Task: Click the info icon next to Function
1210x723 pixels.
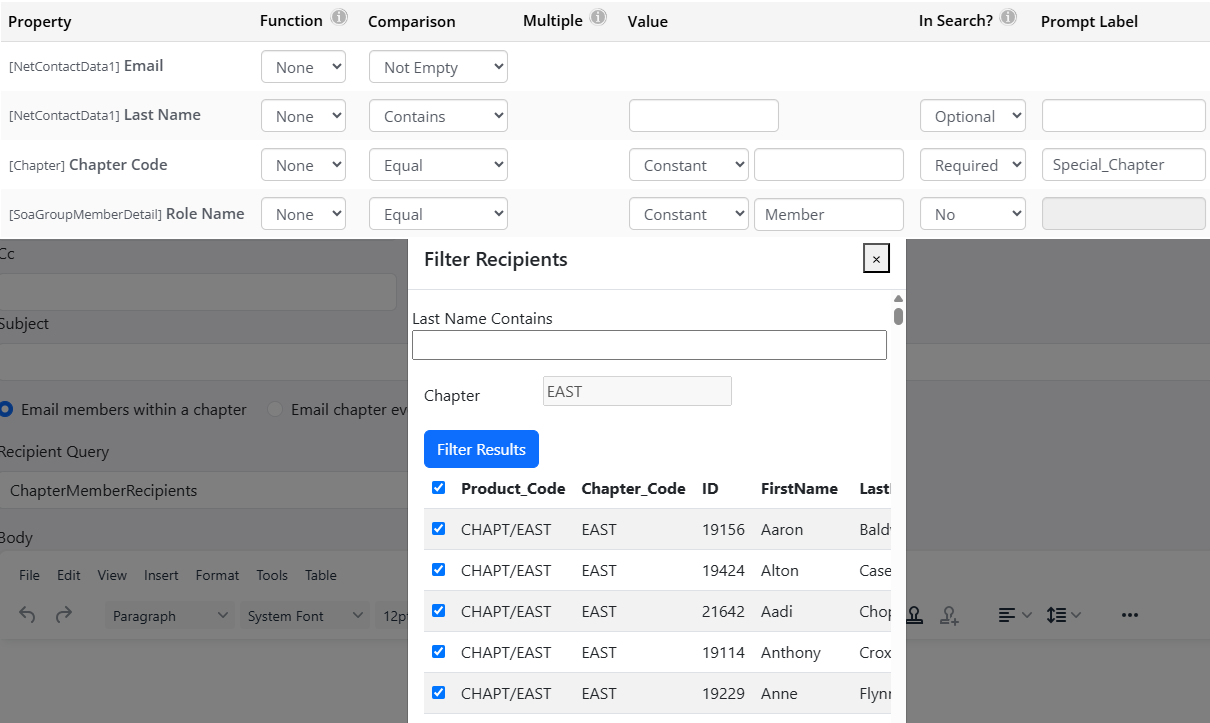Action: tap(340, 18)
